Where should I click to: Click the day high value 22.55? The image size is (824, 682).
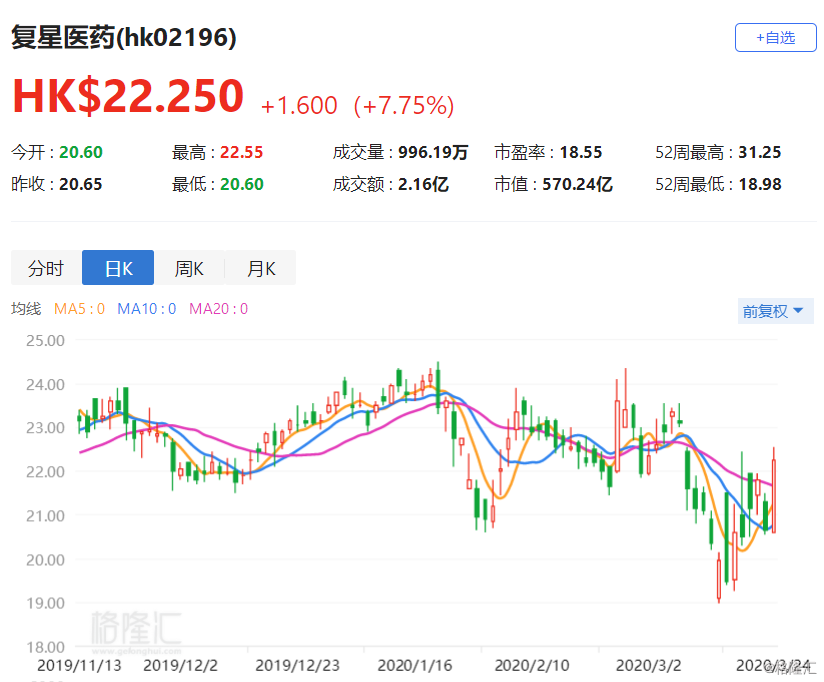point(241,152)
